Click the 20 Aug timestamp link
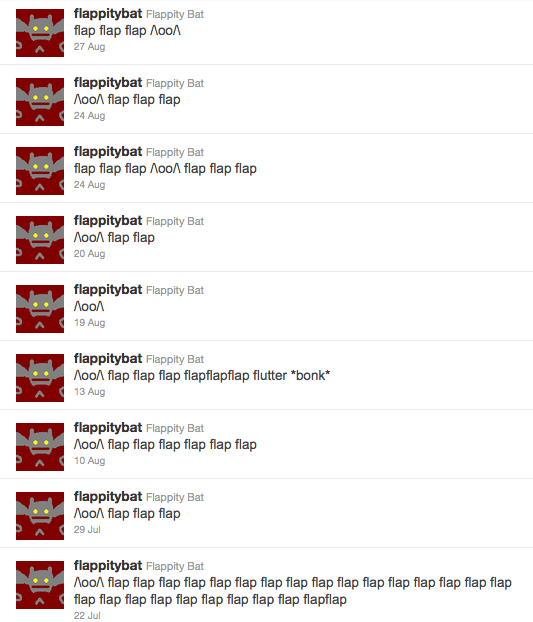533x622 pixels. pyautogui.click(x=89, y=254)
